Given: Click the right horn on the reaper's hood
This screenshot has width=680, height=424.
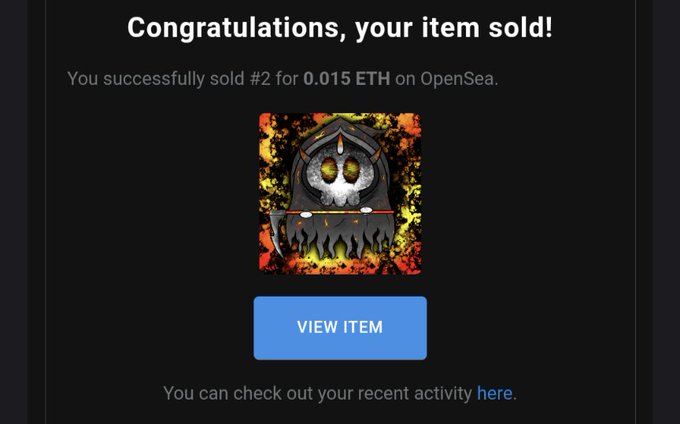Looking at the screenshot, I should pyautogui.click(x=376, y=155).
